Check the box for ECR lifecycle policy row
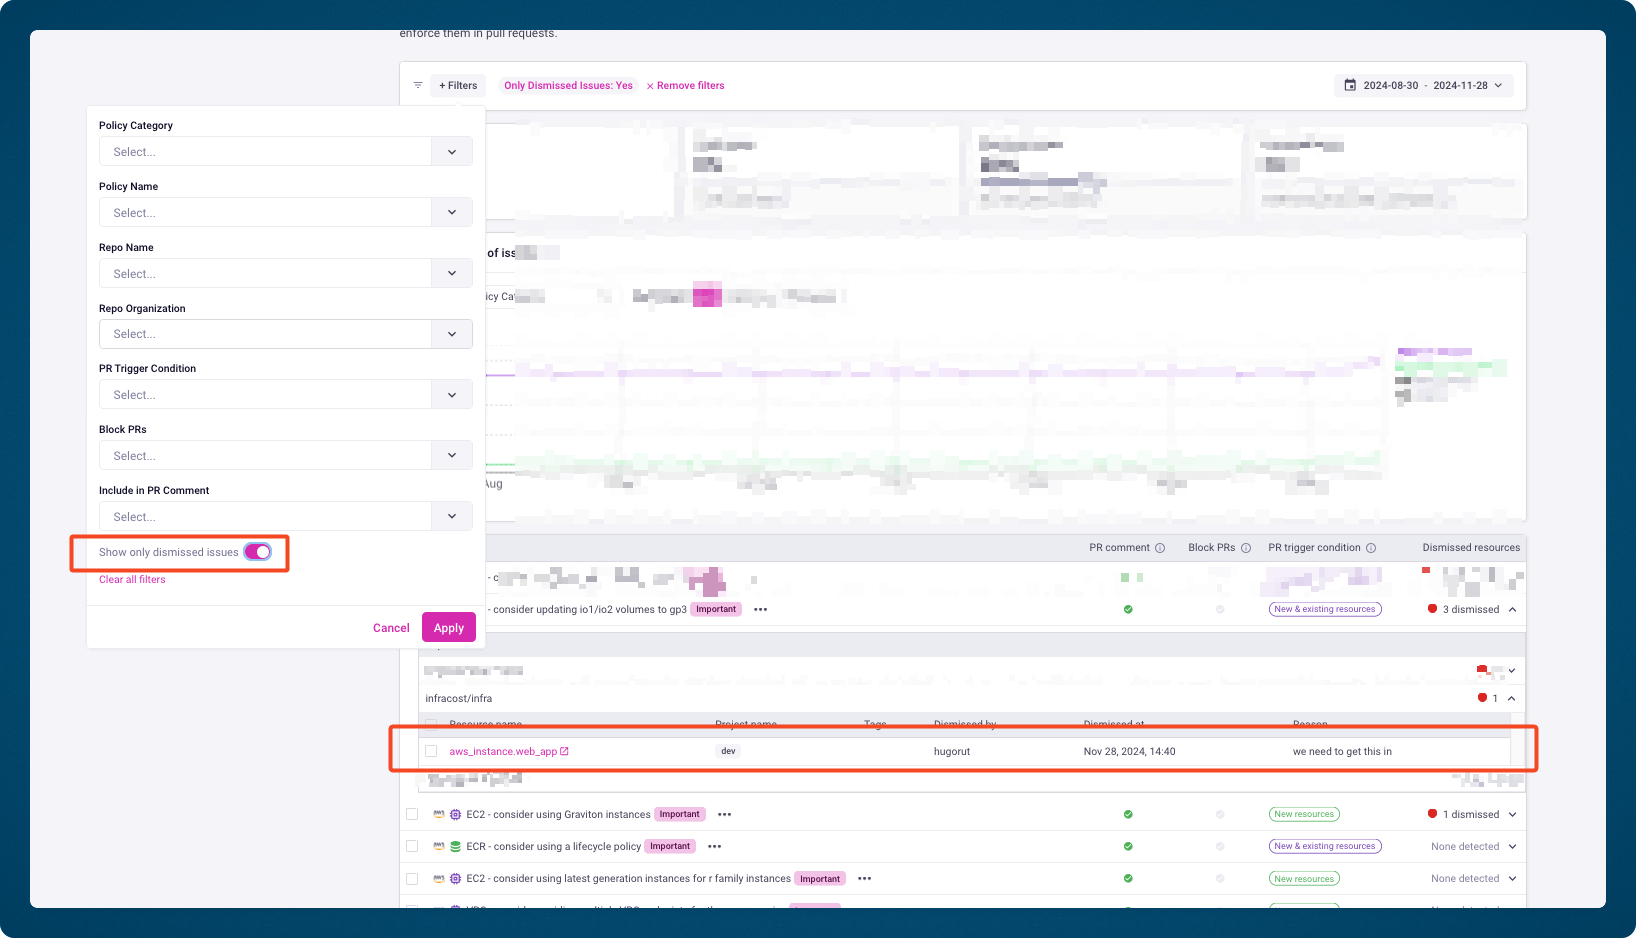 pyautogui.click(x=412, y=846)
